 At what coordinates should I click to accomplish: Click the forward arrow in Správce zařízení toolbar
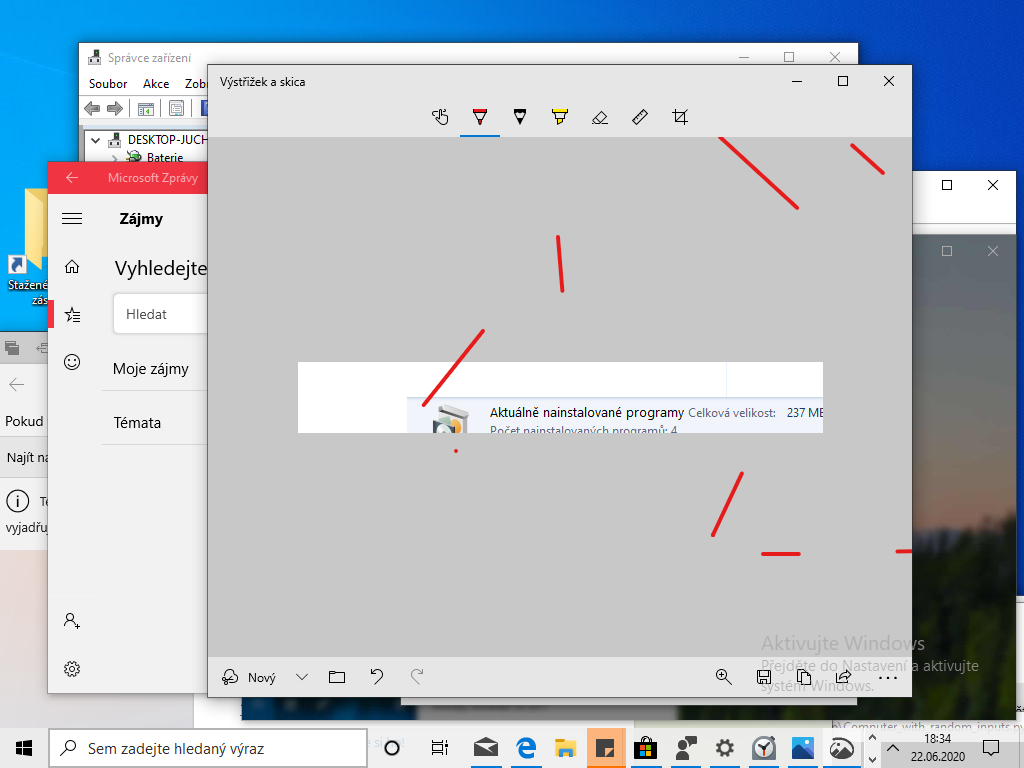[115, 108]
